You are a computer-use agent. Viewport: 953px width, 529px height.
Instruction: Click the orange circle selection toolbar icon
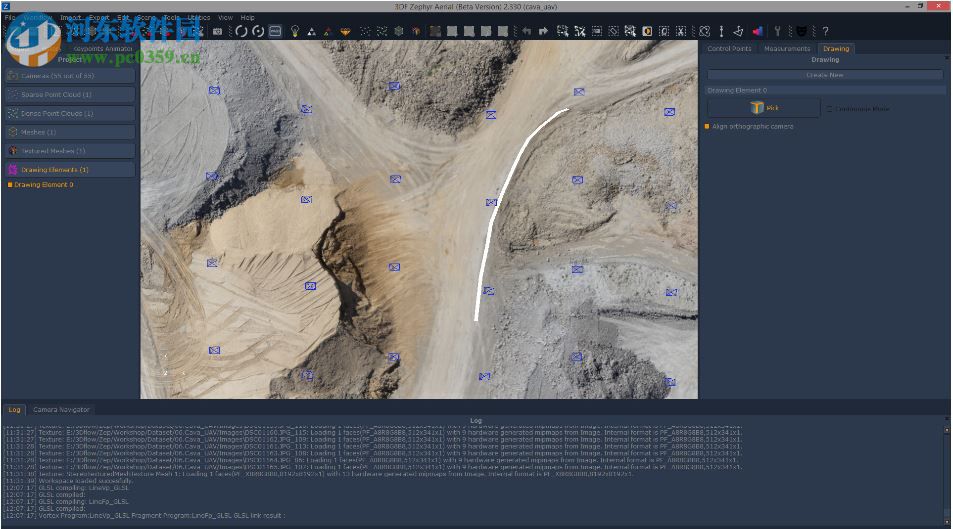click(x=647, y=31)
